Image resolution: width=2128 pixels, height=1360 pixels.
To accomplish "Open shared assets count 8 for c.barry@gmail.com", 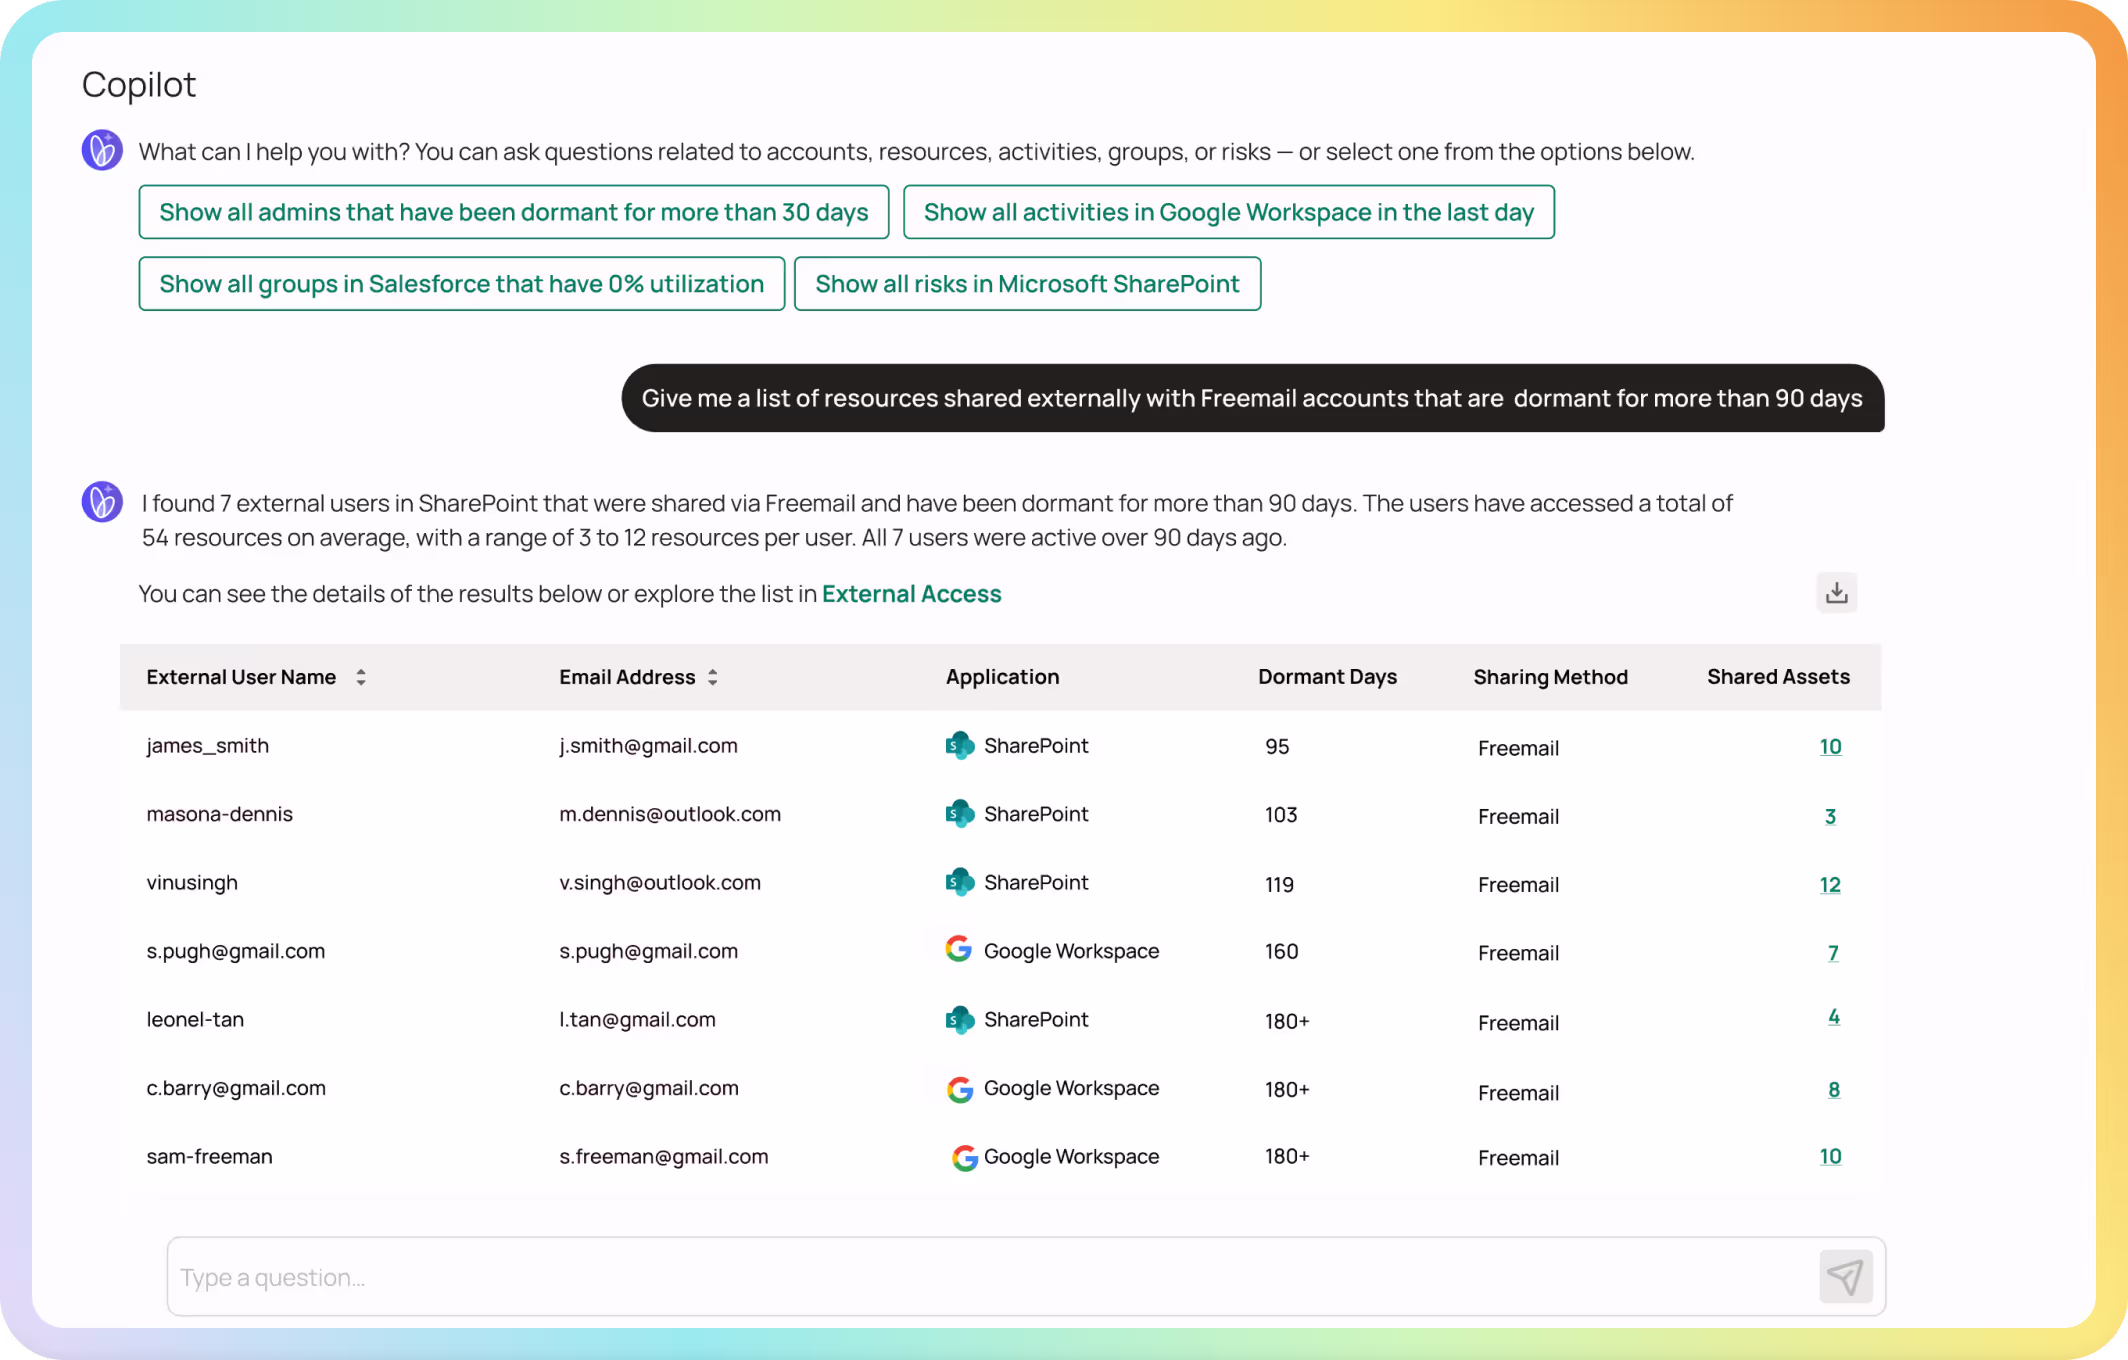I will point(1833,1090).
